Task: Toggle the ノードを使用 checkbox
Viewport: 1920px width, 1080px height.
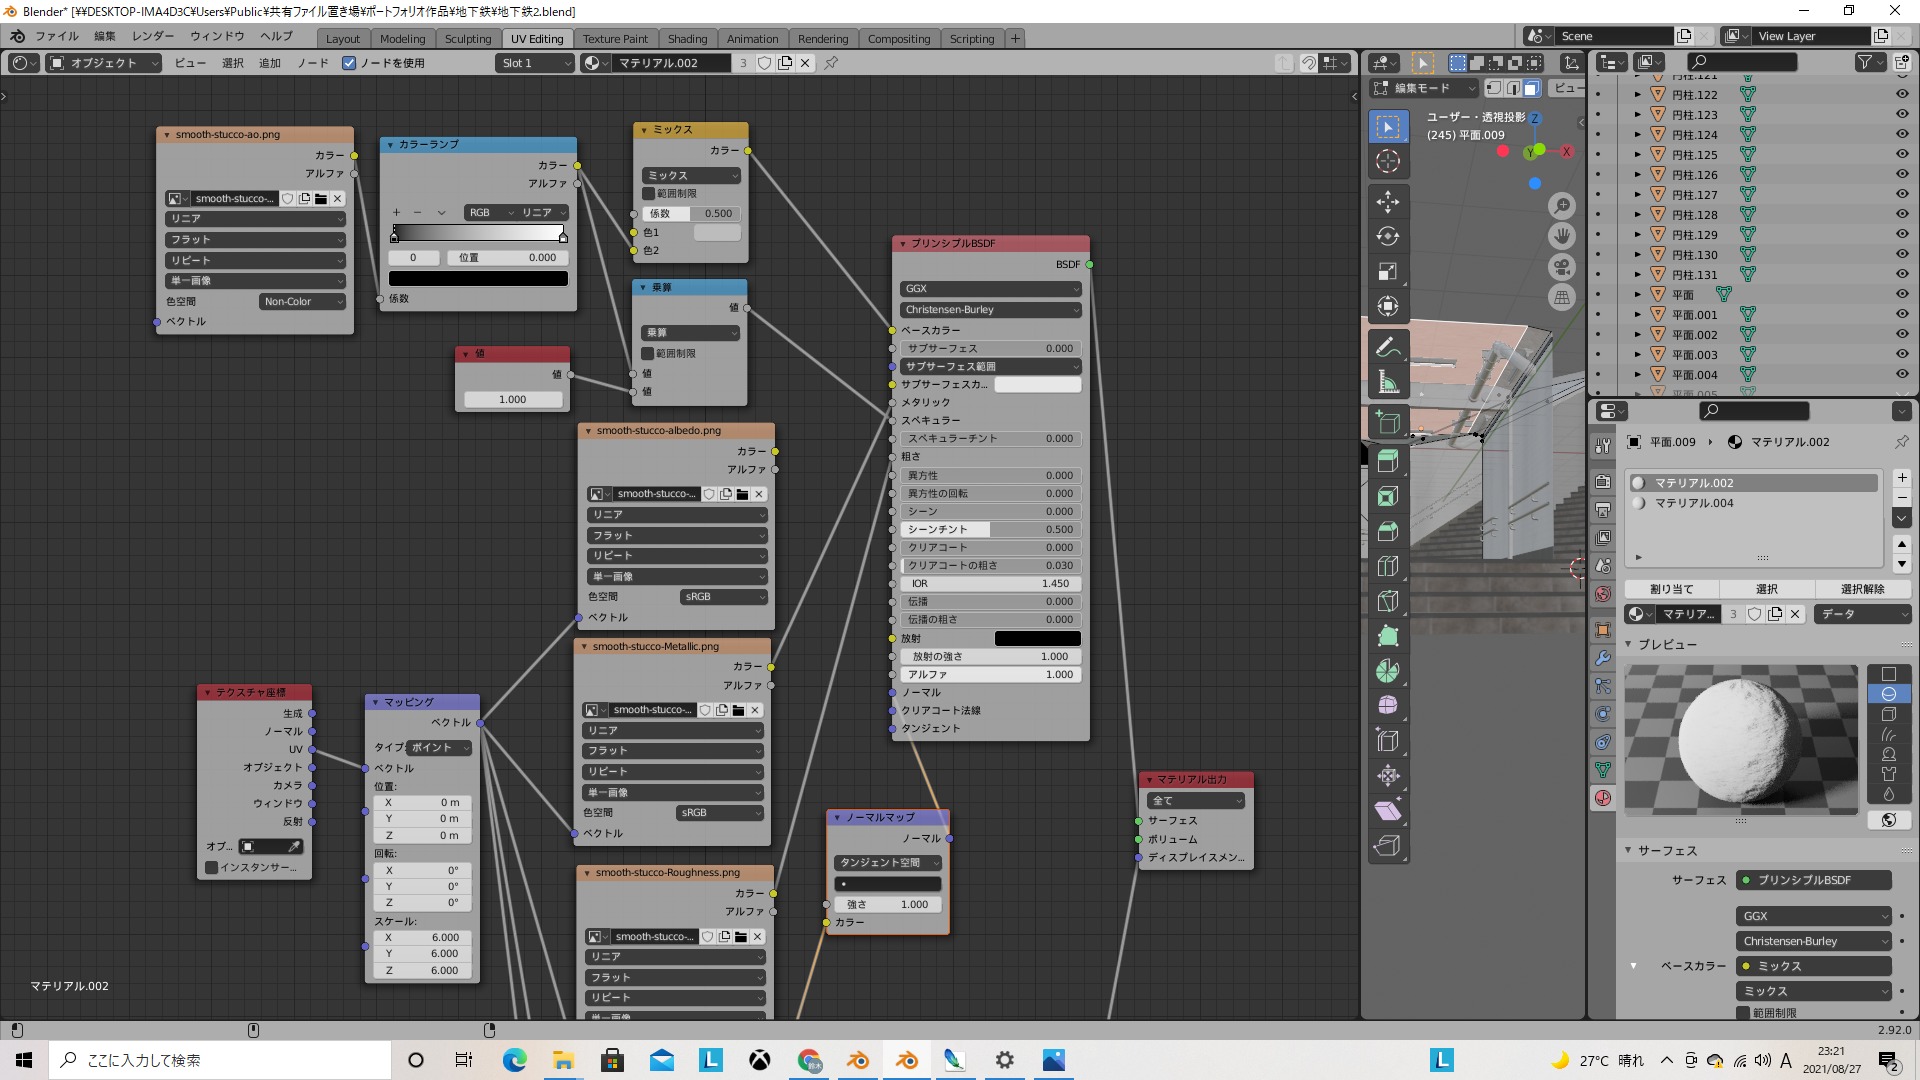Action: tap(349, 63)
